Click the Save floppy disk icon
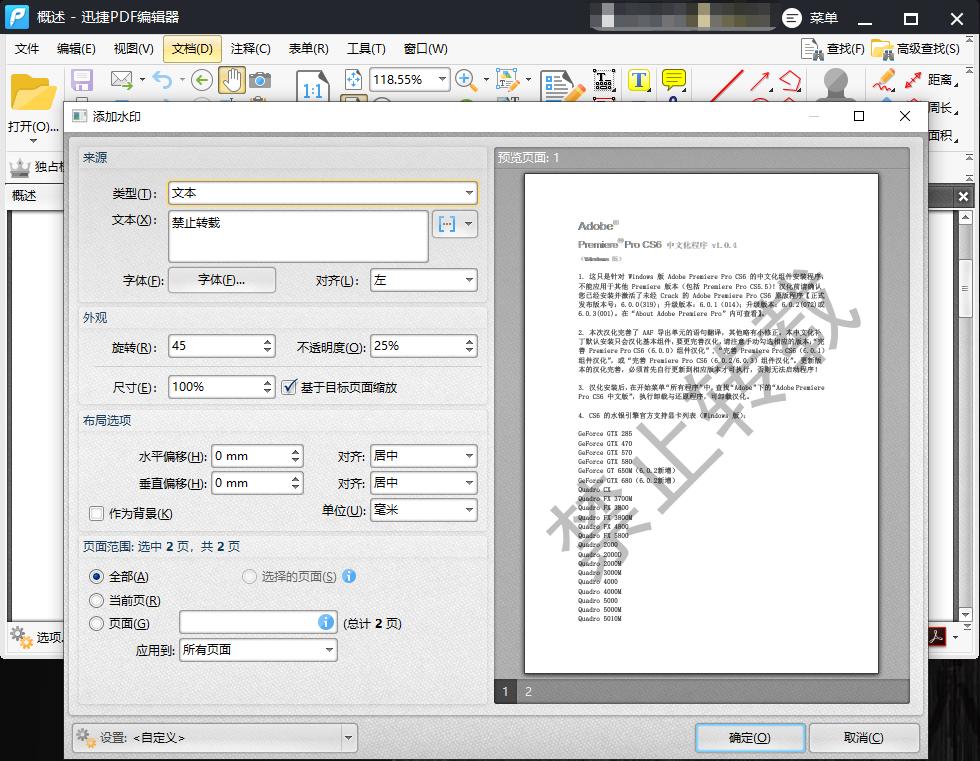This screenshot has height=761, width=980. tap(81, 80)
